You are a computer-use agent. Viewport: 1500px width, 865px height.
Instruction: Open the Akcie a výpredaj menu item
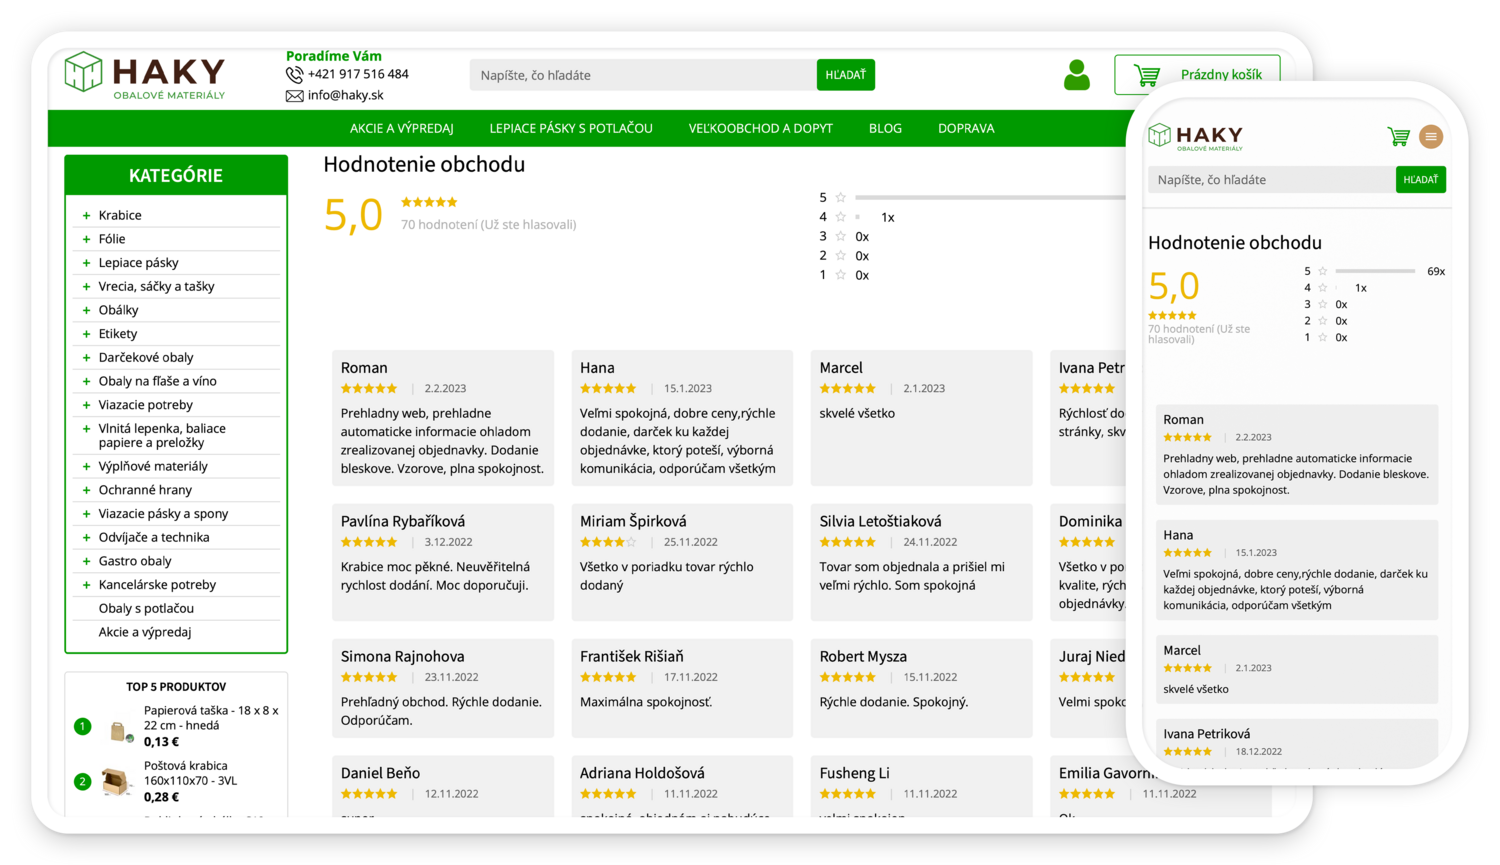click(401, 128)
